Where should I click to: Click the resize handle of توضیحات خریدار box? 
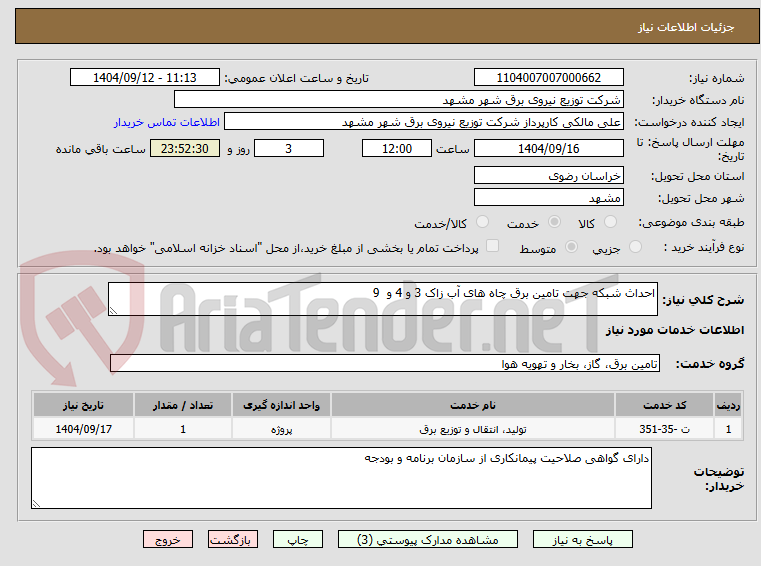coord(36,504)
